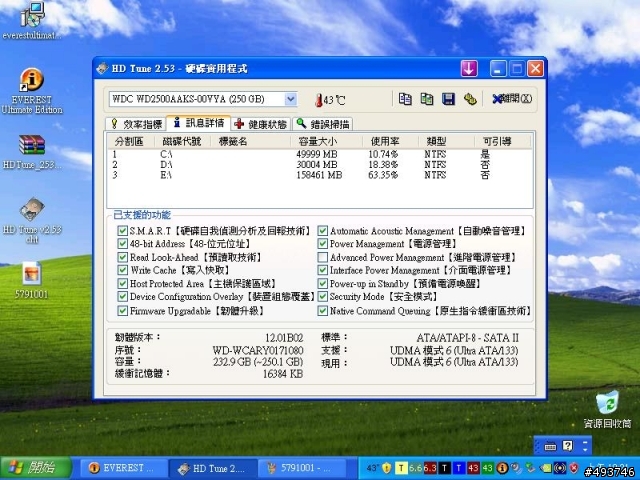This screenshot has height=480, width=640.
Task: Toggle the Firmware Upgradable checkbox
Action: tap(122, 311)
